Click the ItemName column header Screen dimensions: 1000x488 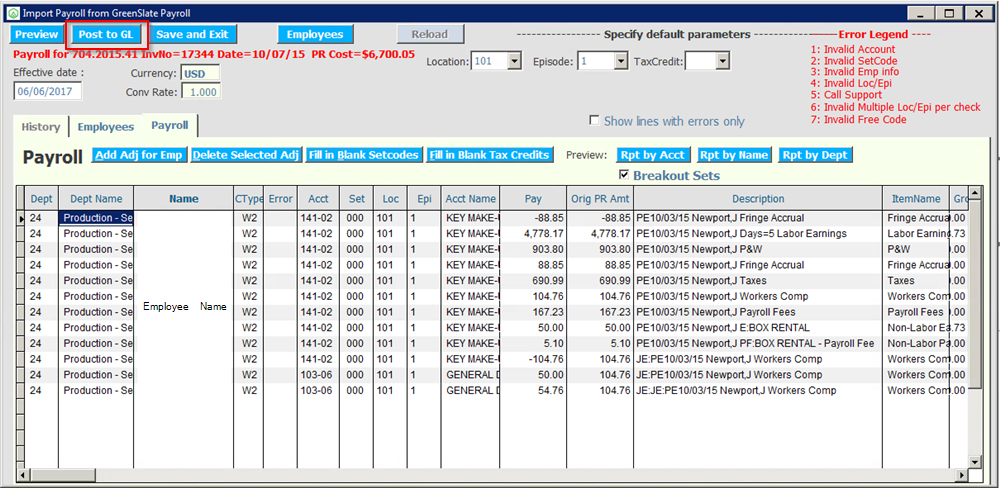[x=916, y=199]
